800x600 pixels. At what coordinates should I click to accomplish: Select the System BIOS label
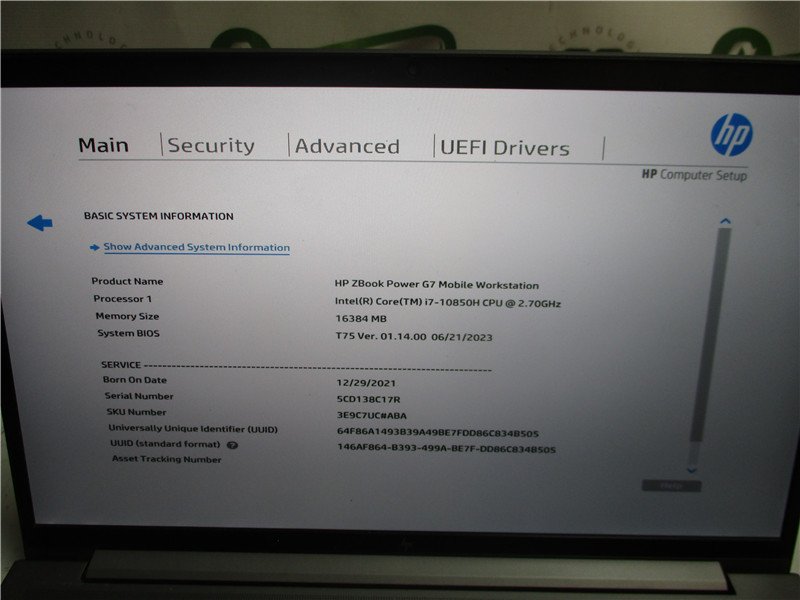(129, 333)
